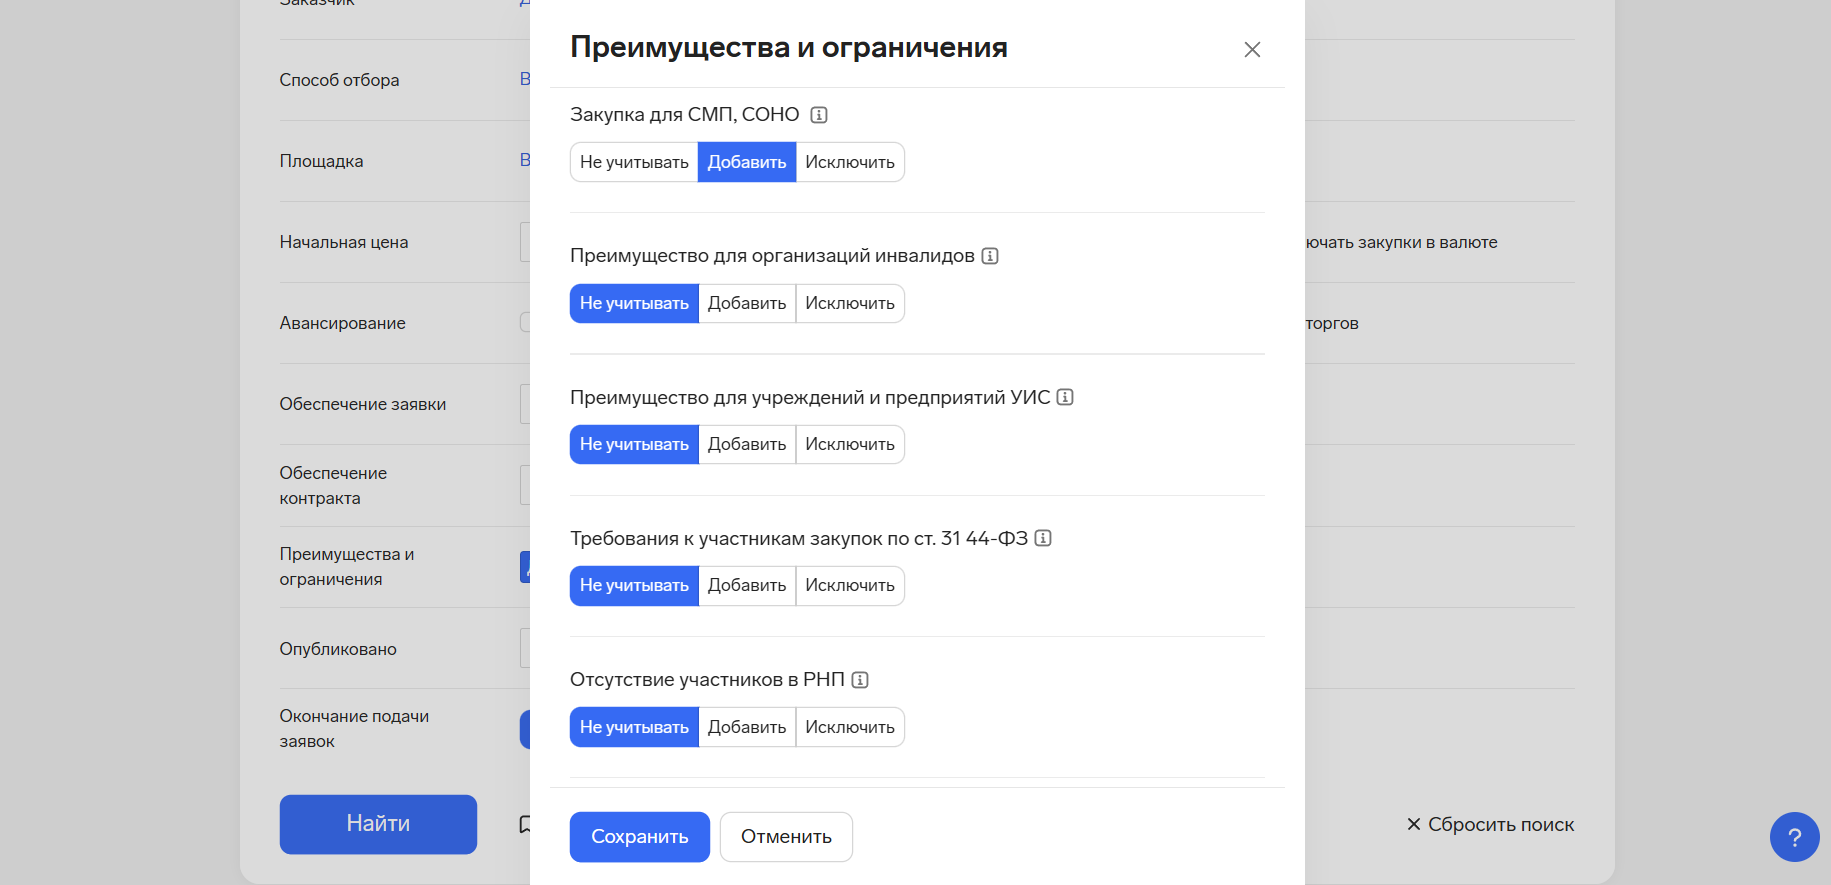Show info for учреждений и предприятий УИС
The width and height of the screenshot is (1831, 885).
click(1065, 397)
